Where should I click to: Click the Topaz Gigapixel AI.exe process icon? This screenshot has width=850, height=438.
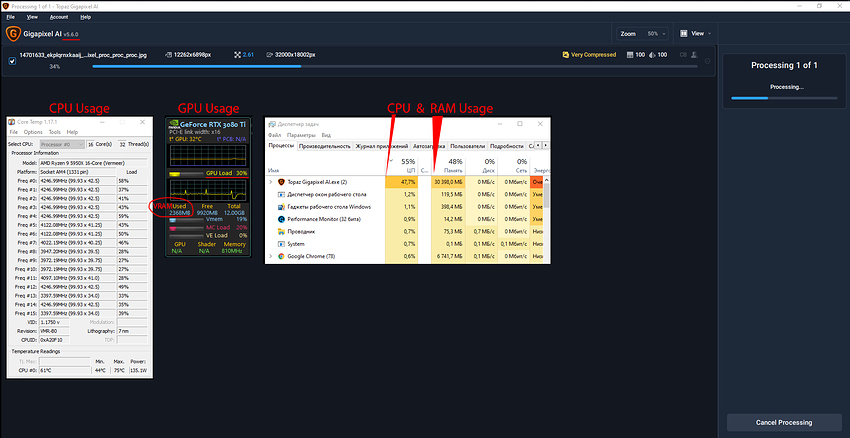coord(281,182)
